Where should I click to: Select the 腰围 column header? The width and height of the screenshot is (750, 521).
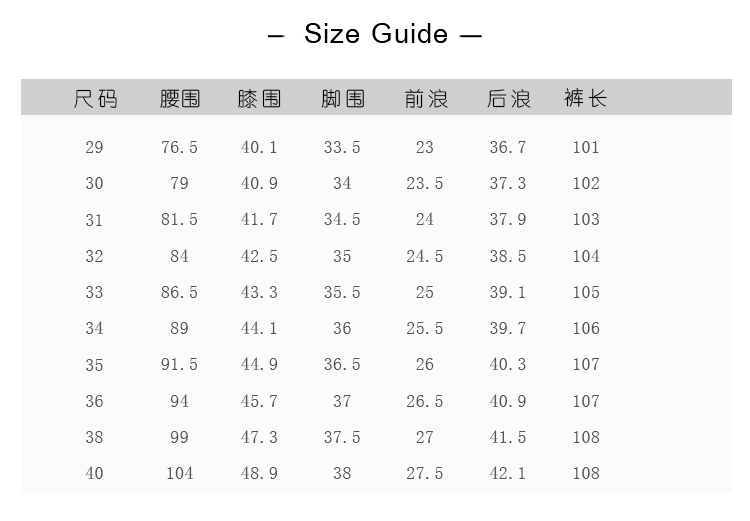180,99
